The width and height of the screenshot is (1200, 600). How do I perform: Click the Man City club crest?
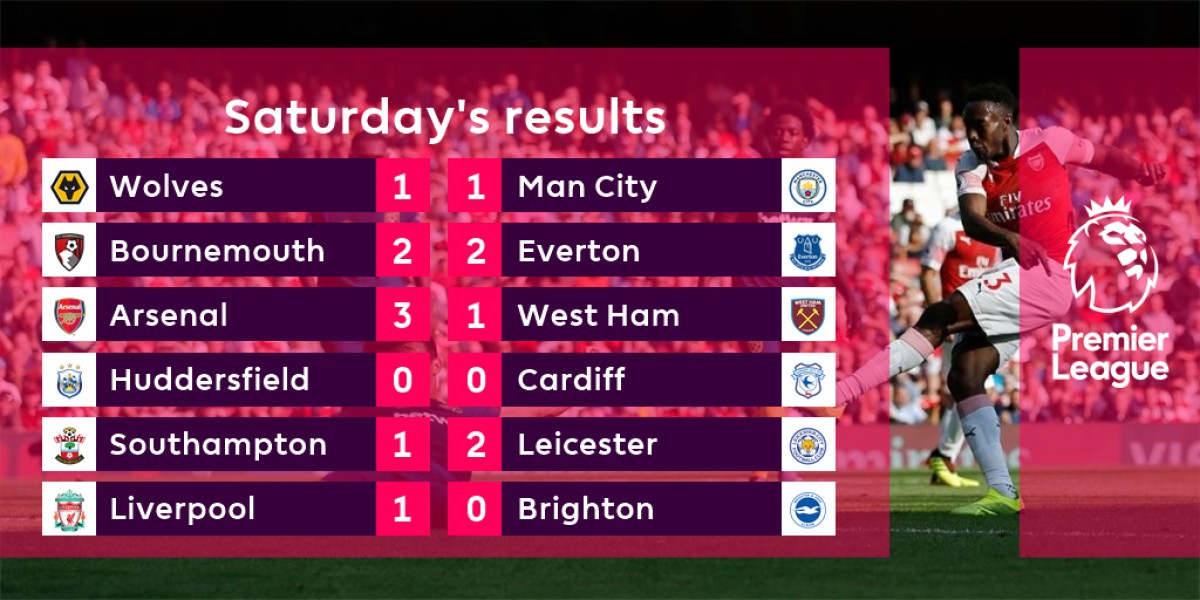point(808,186)
